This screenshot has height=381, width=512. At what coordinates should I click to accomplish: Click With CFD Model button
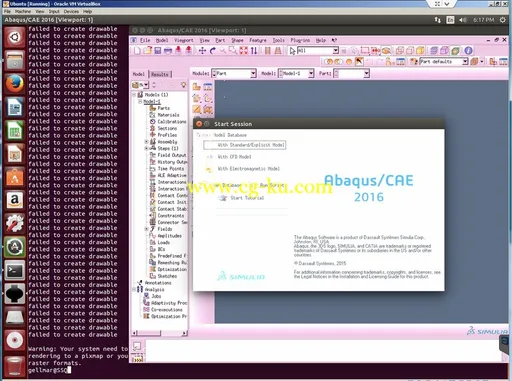click(x=229, y=157)
